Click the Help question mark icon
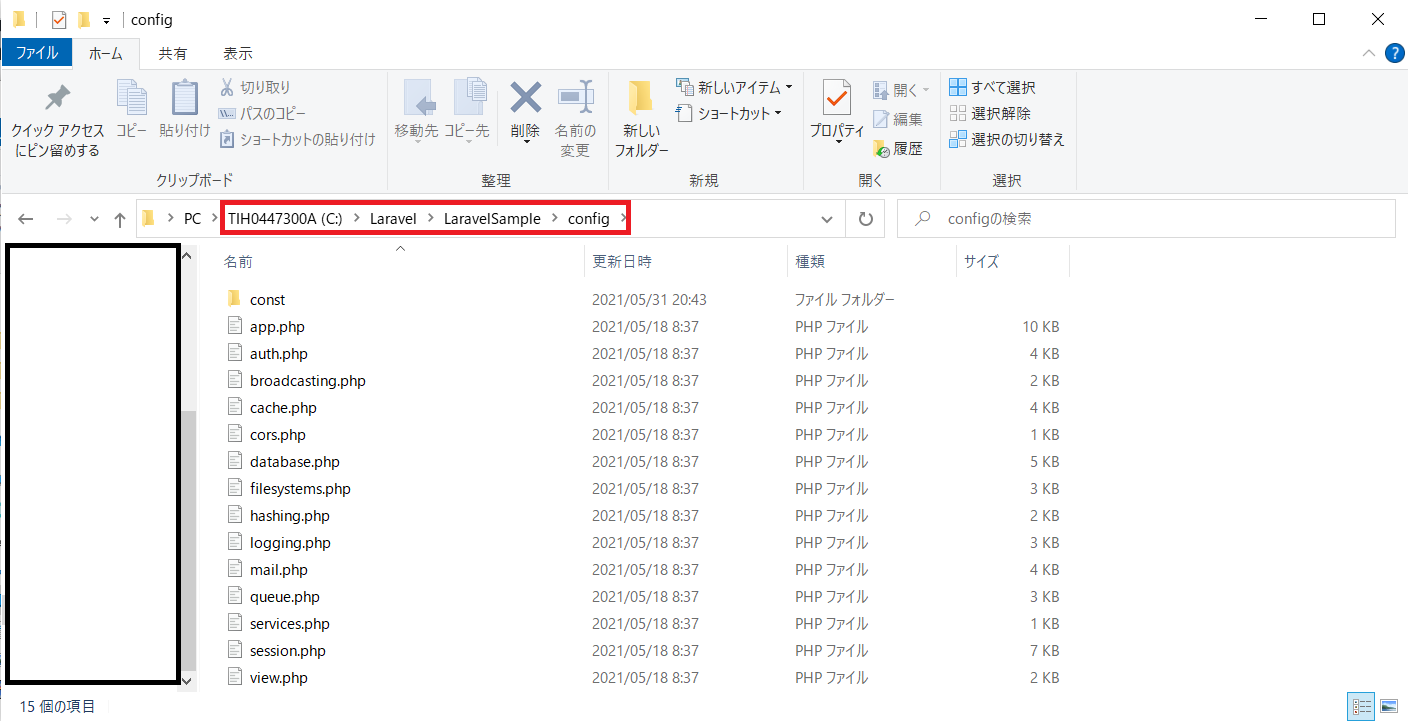The image size is (1409, 721). click(x=1394, y=53)
